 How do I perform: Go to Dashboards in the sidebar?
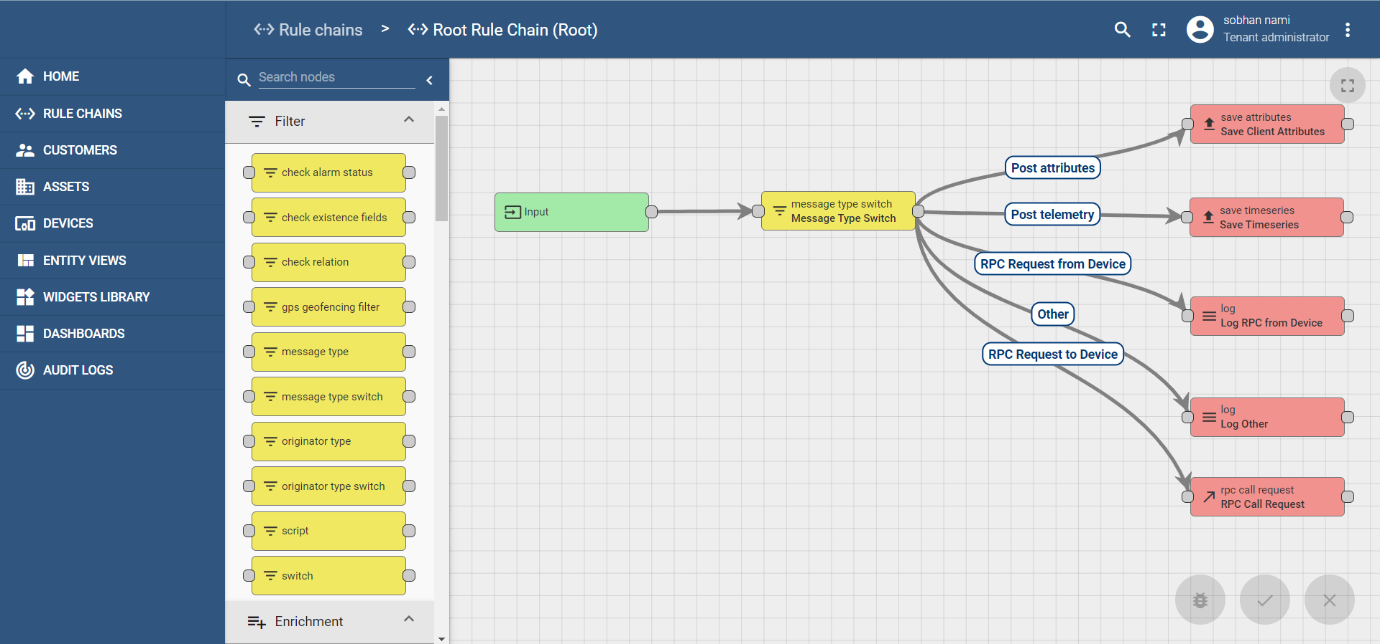coord(83,333)
